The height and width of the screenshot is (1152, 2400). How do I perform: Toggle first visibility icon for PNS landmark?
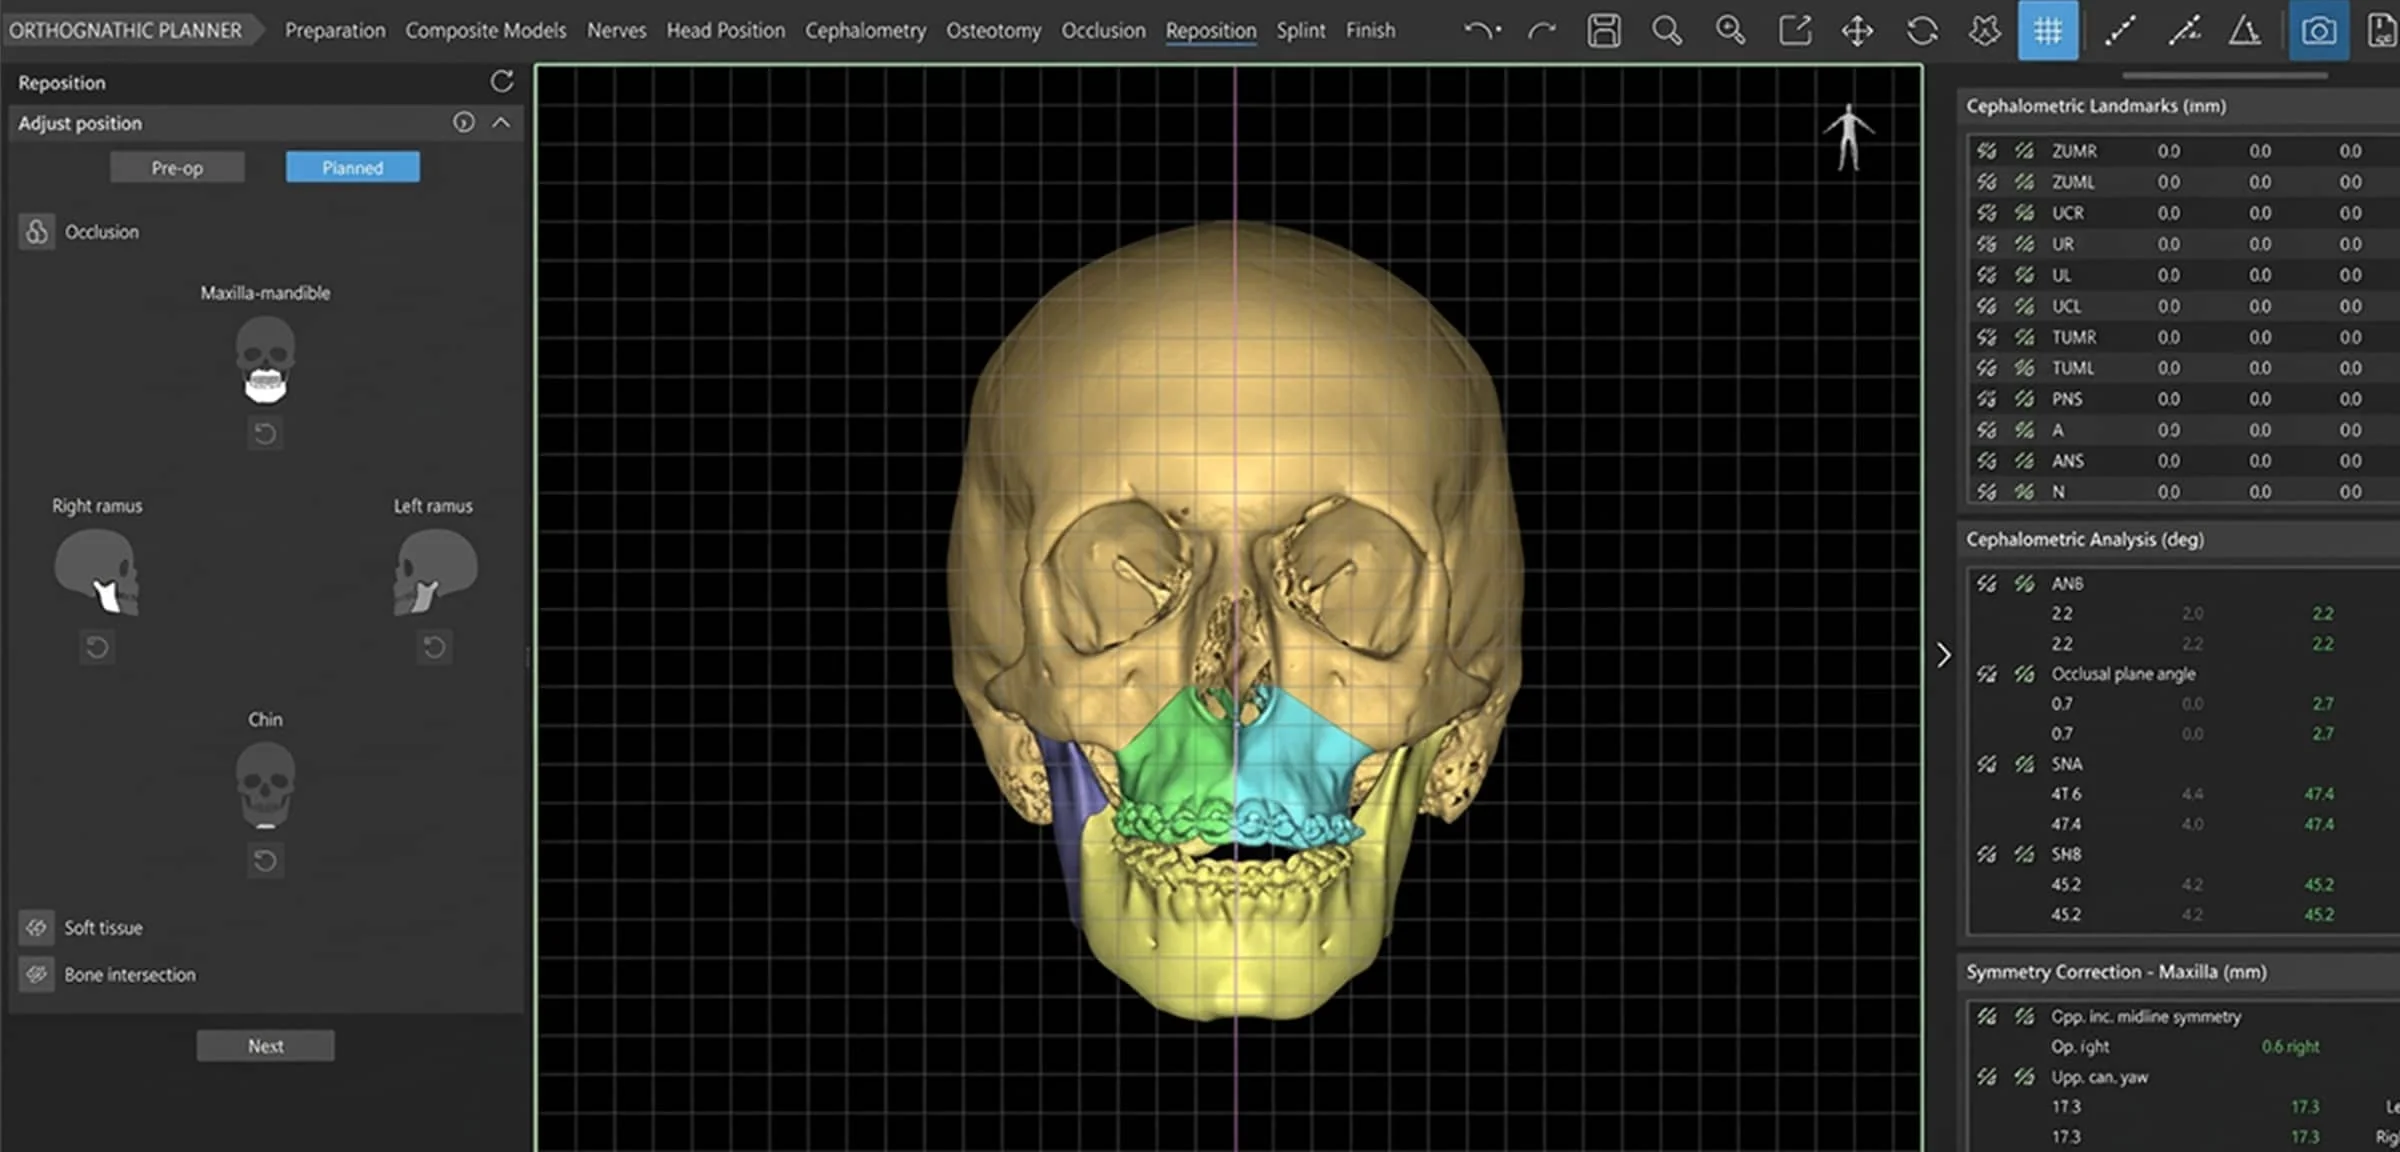pos(1987,399)
